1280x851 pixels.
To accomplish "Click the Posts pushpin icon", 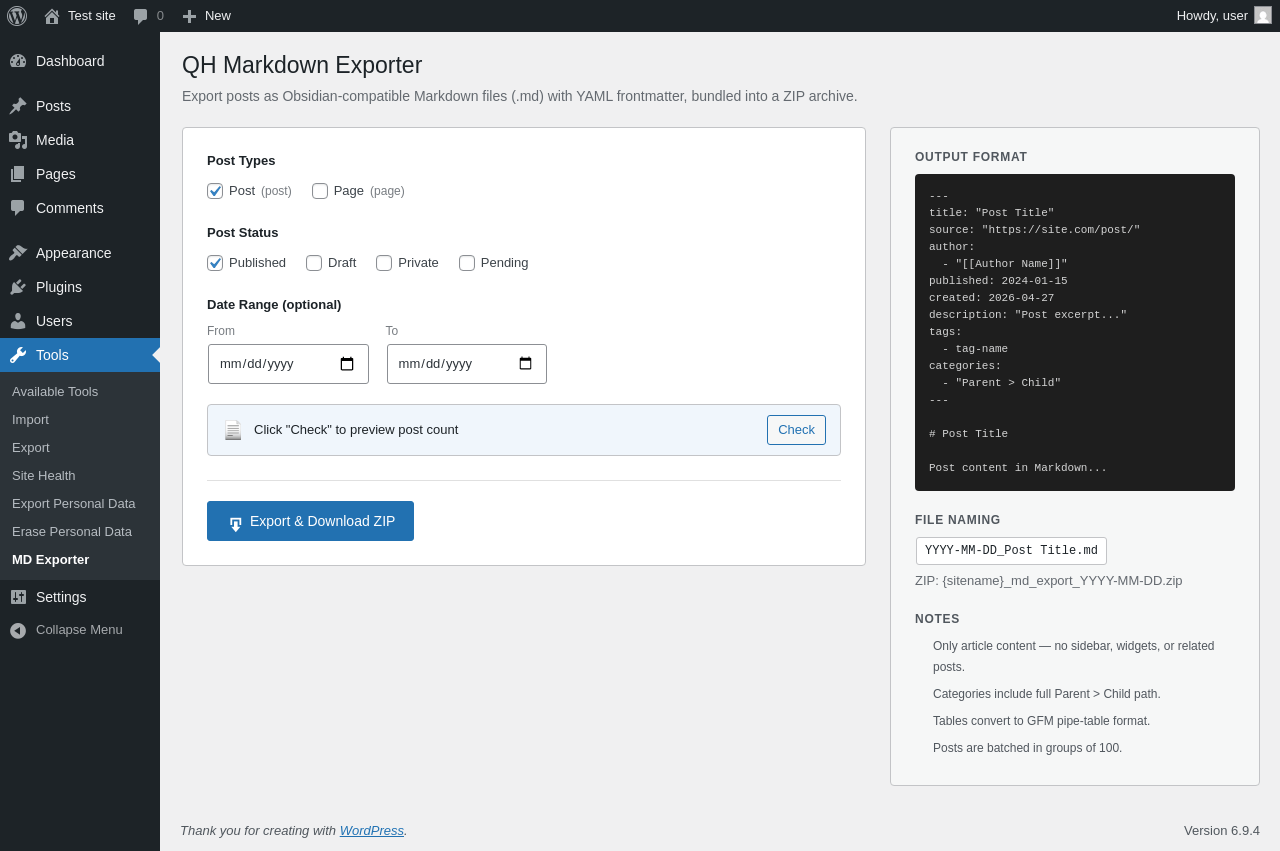I will pyautogui.click(x=18, y=106).
